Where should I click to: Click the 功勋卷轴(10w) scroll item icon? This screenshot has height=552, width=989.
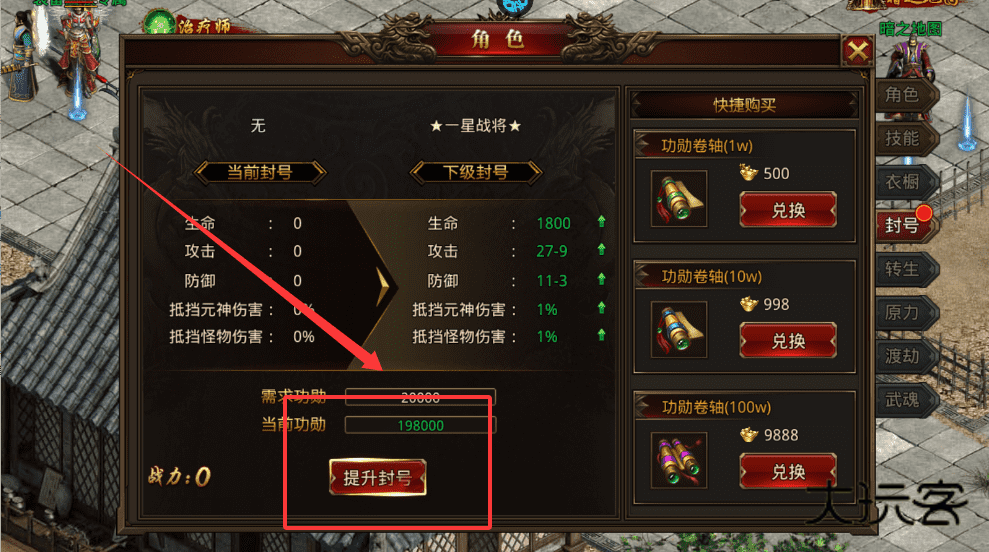click(x=679, y=329)
